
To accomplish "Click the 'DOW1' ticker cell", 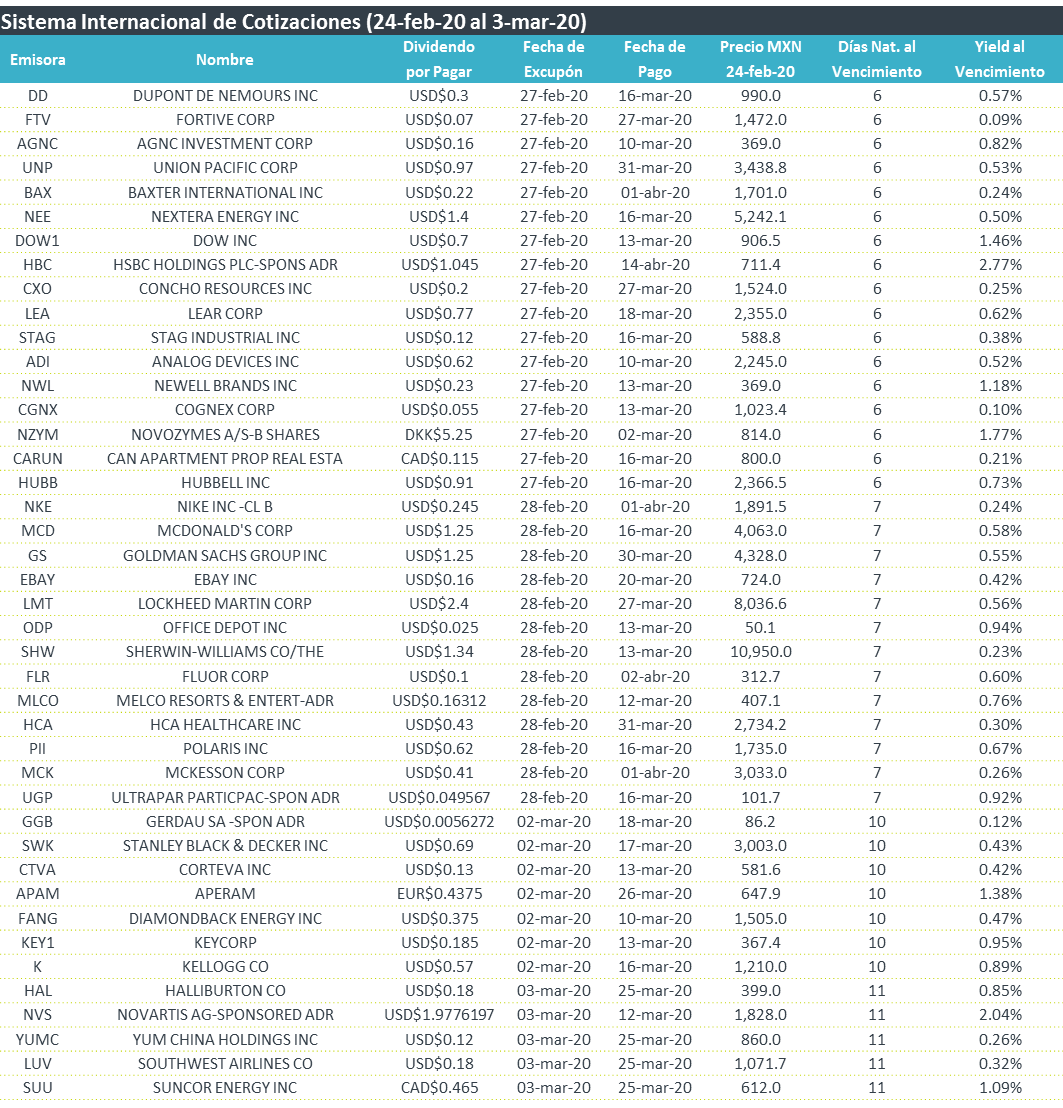I will coord(37,240).
